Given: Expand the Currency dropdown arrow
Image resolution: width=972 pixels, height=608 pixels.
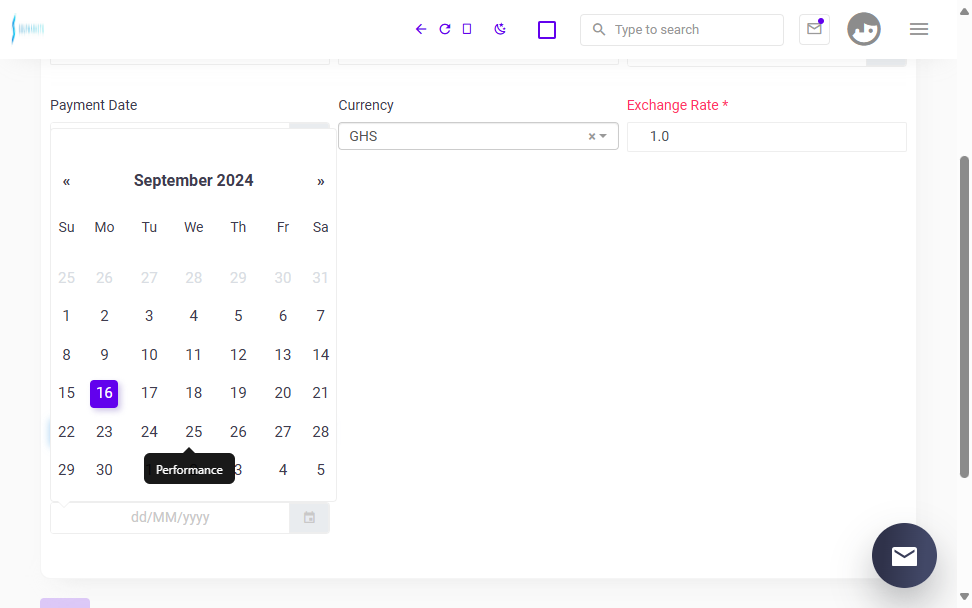Looking at the screenshot, I should (603, 136).
